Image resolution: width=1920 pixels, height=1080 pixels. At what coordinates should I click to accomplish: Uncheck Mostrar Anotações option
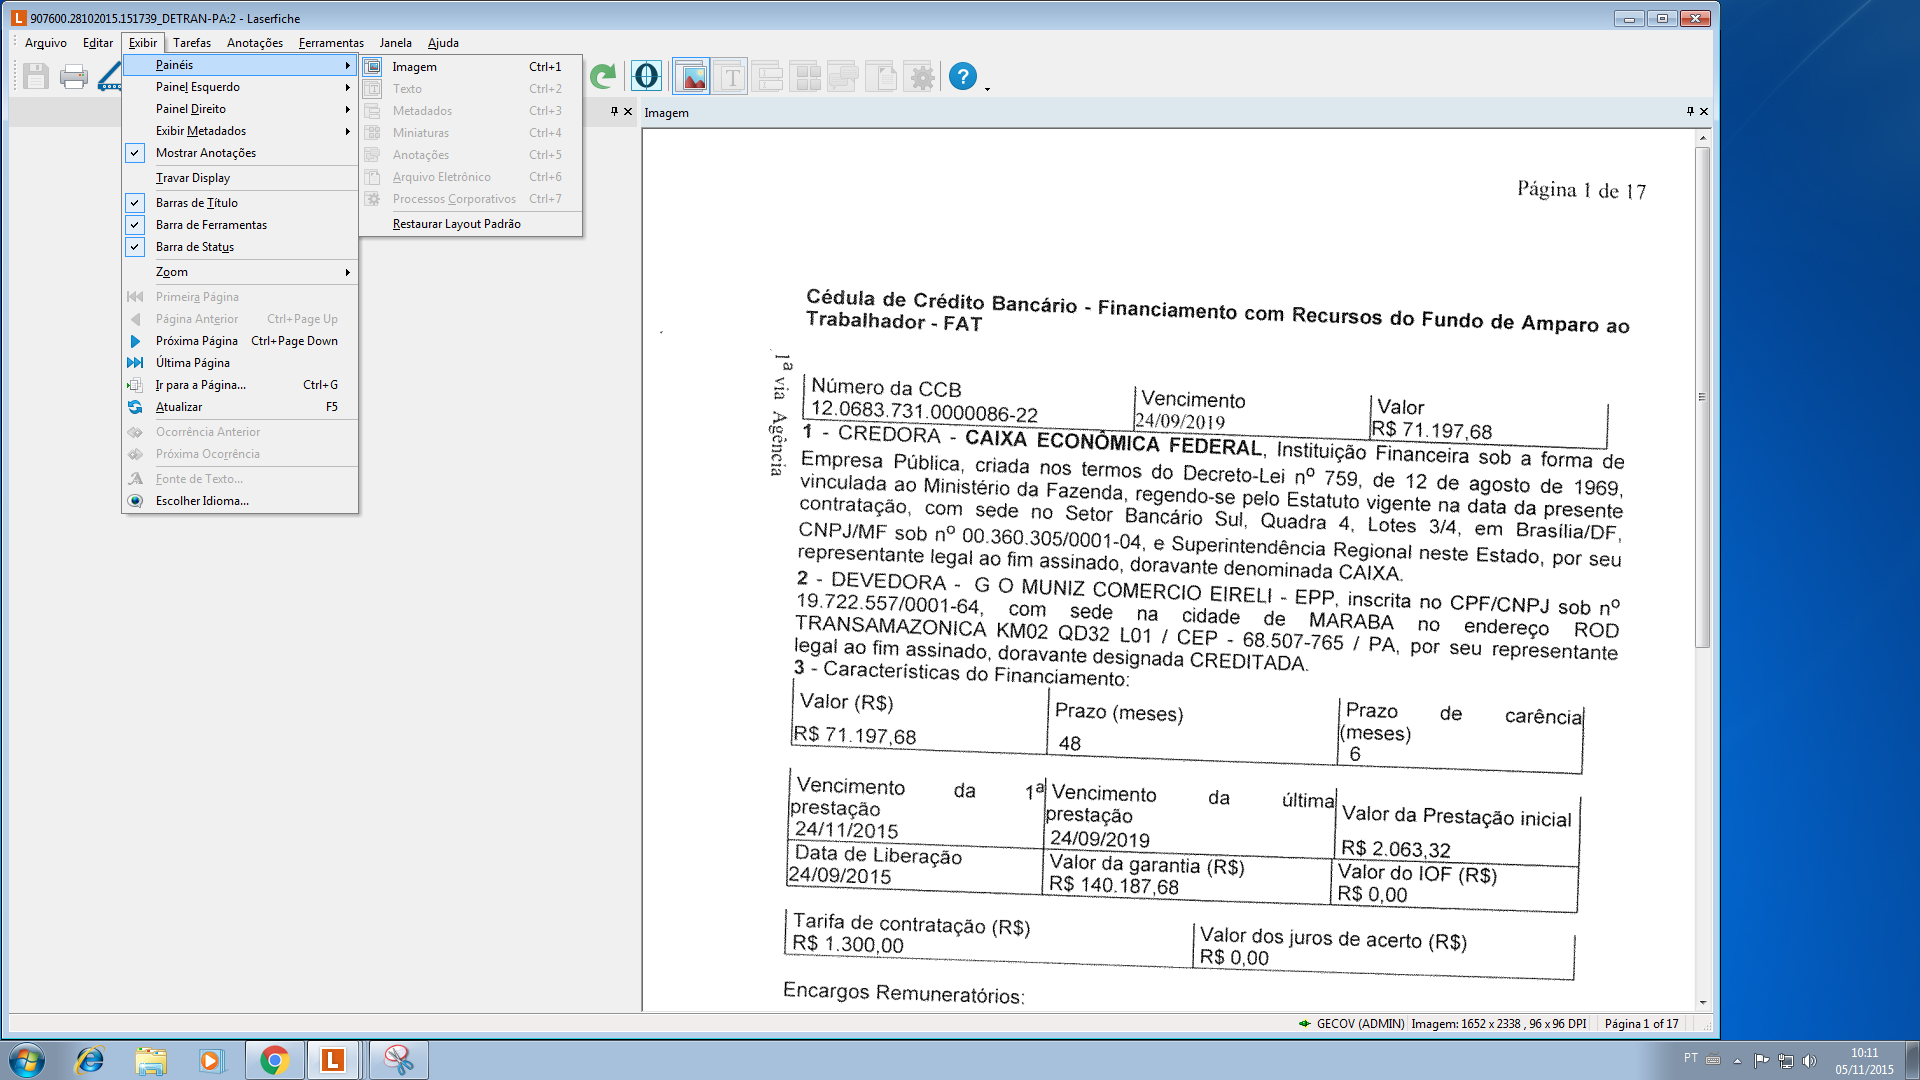click(x=205, y=153)
